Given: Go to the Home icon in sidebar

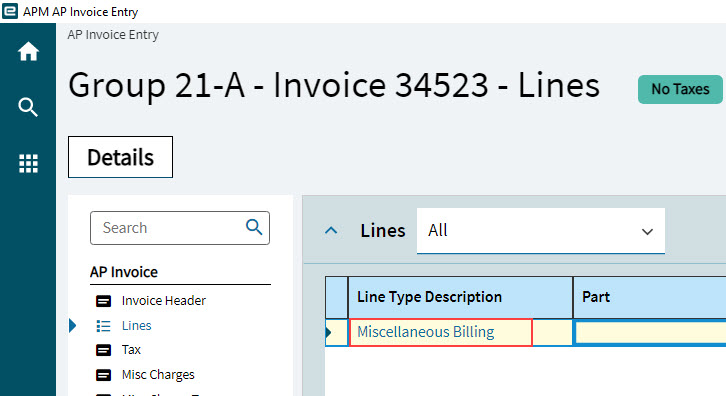Looking at the screenshot, I should tap(28, 51).
